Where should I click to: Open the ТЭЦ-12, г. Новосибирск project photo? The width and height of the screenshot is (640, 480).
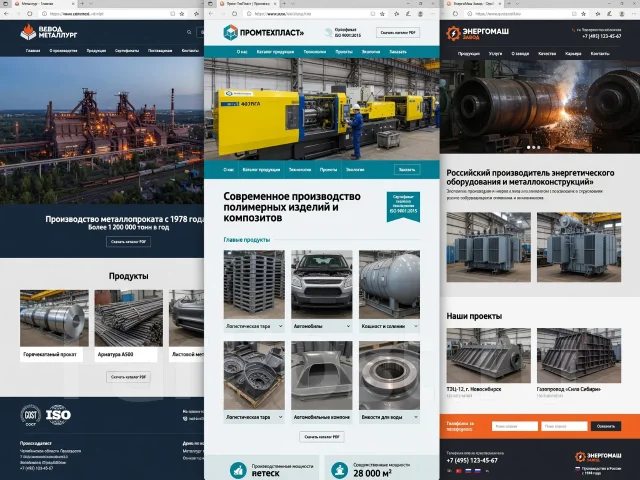pos(489,356)
